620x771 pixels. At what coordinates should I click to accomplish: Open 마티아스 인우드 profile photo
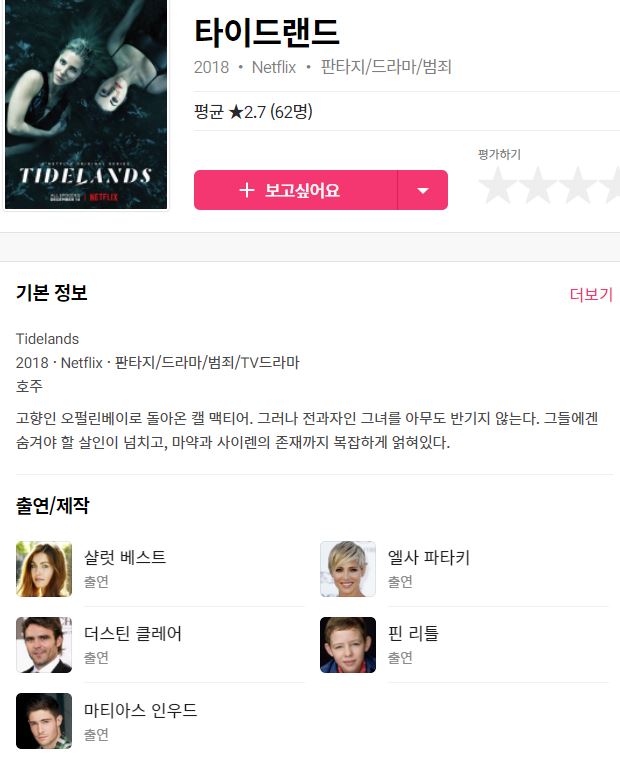coord(44,721)
